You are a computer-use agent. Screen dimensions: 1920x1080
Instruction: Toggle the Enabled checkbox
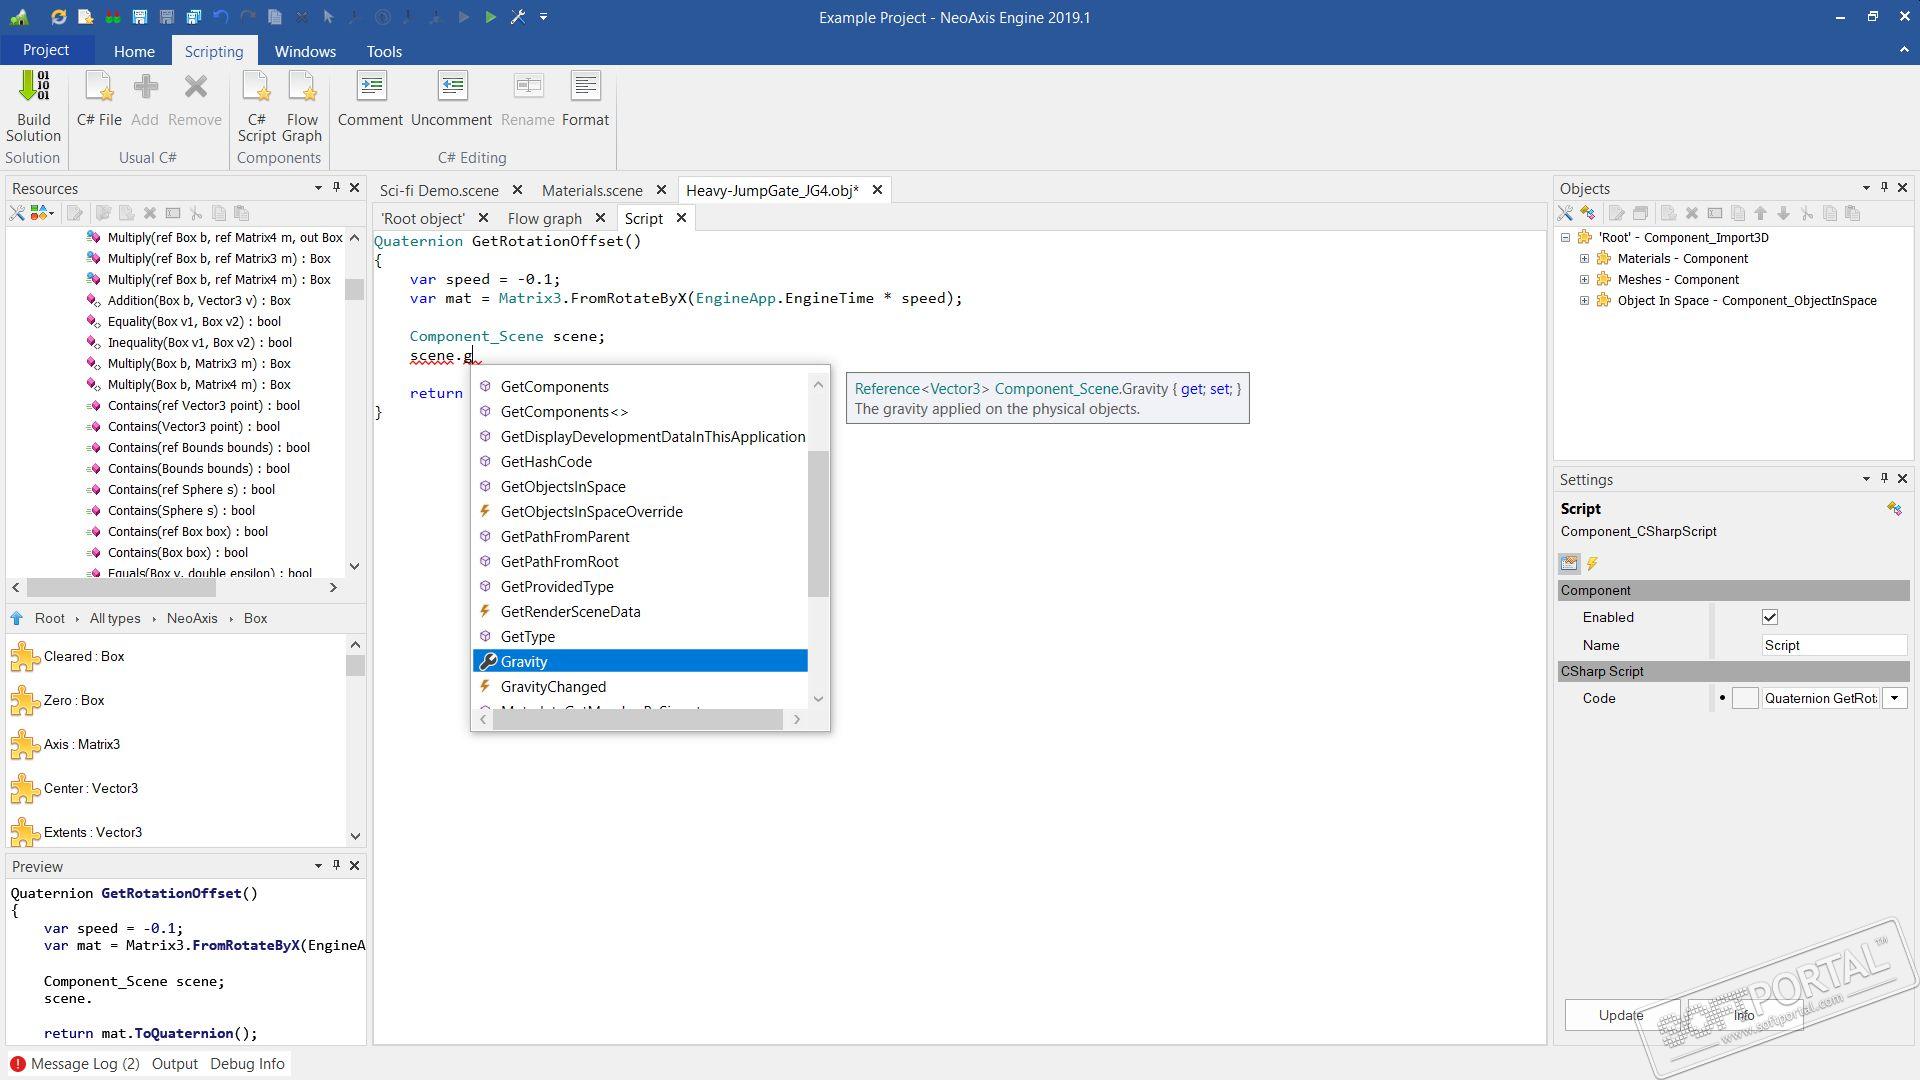1769,617
